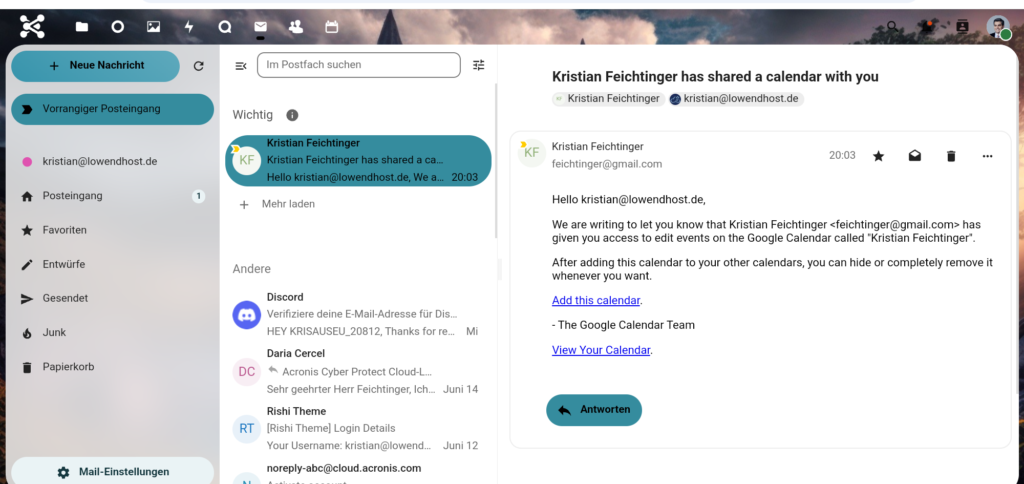1024x484 pixels.
Task: Open the Mail app icon in top bar
Action: 261,27
